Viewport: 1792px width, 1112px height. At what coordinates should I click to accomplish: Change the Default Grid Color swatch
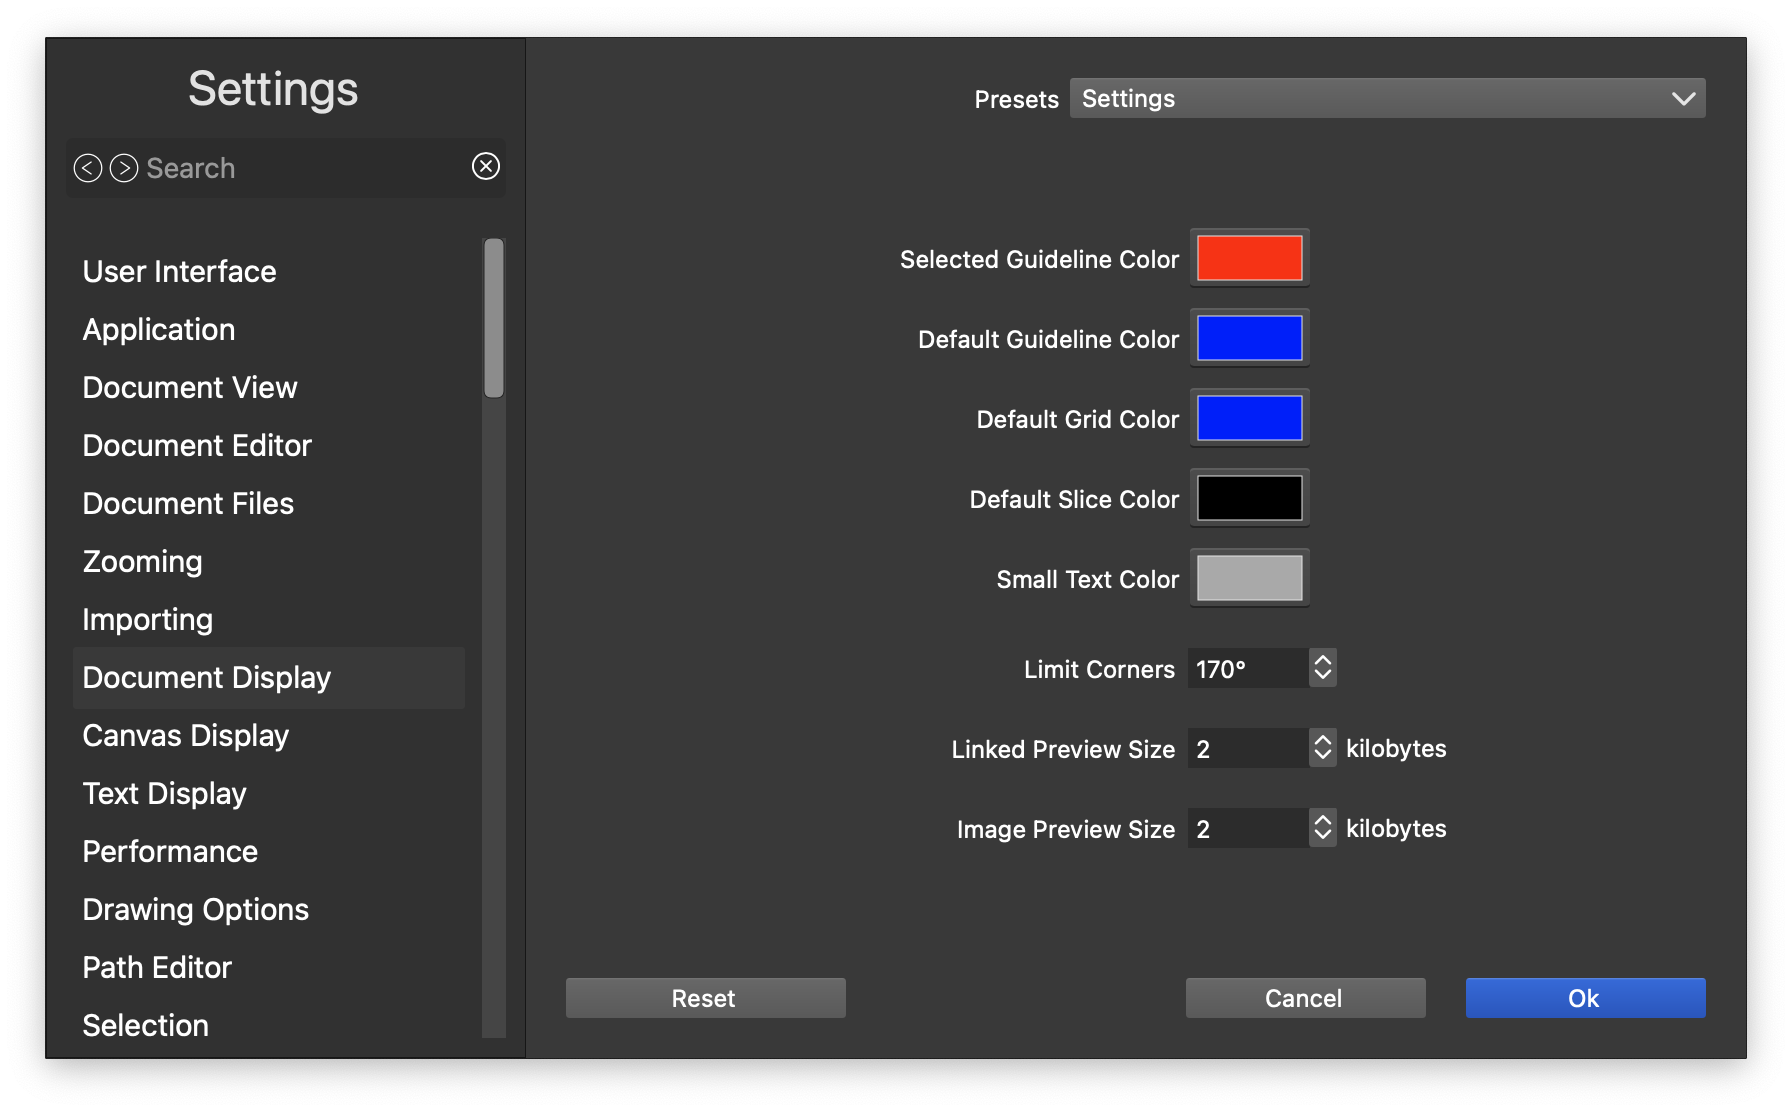pyautogui.click(x=1249, y=418)
